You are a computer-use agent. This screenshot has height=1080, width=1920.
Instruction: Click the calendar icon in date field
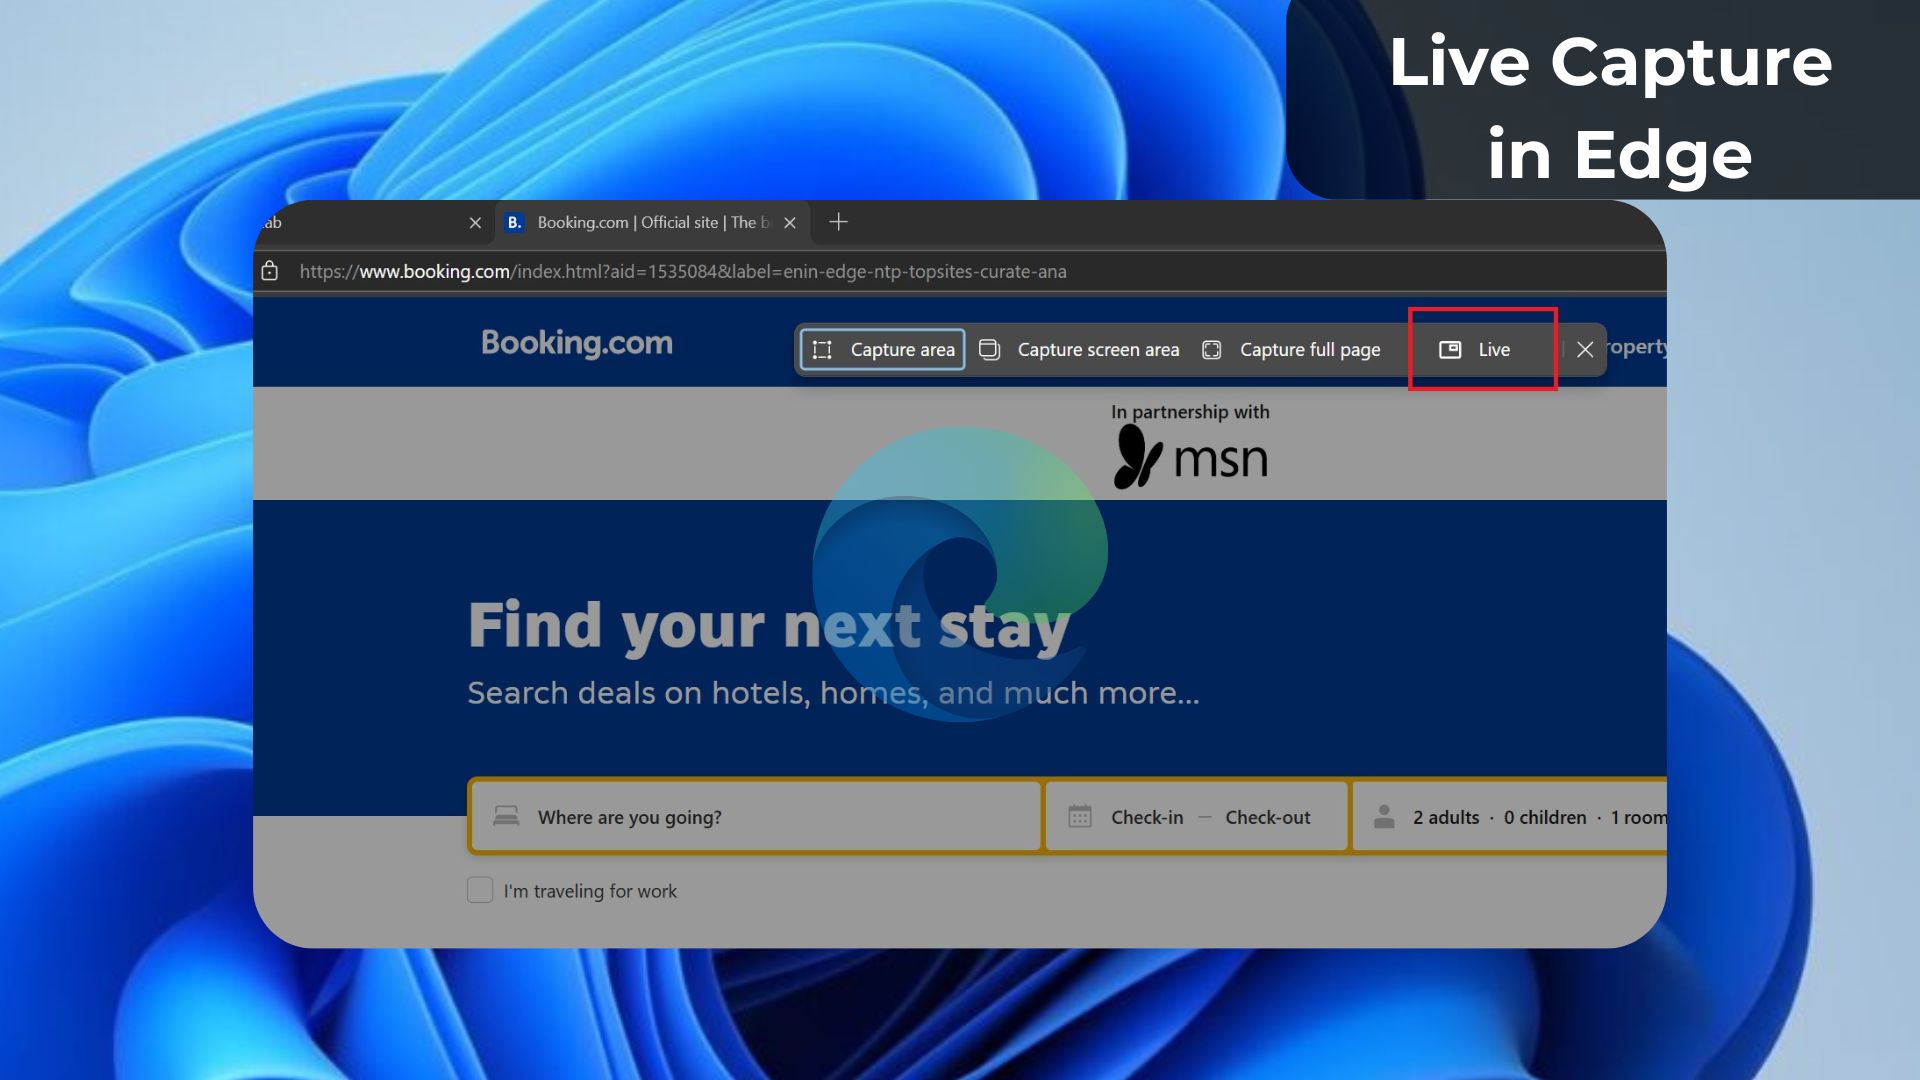[x=1080, y=816]
